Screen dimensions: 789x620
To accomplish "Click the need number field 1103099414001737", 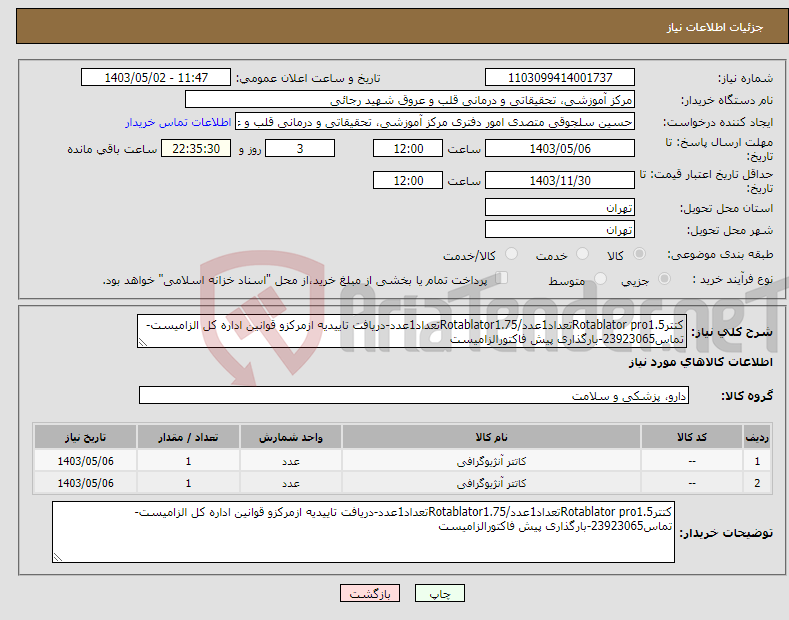I will tap(560, 78).
